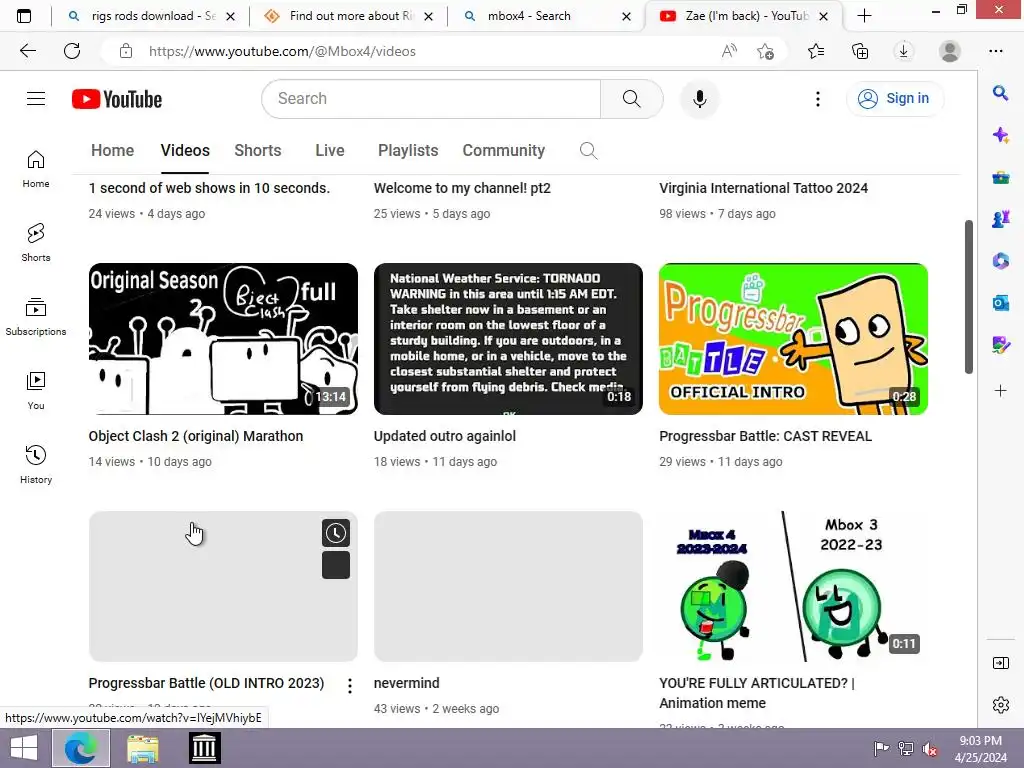
Task: Click the Sign in button
Action: tap(895, 99)
